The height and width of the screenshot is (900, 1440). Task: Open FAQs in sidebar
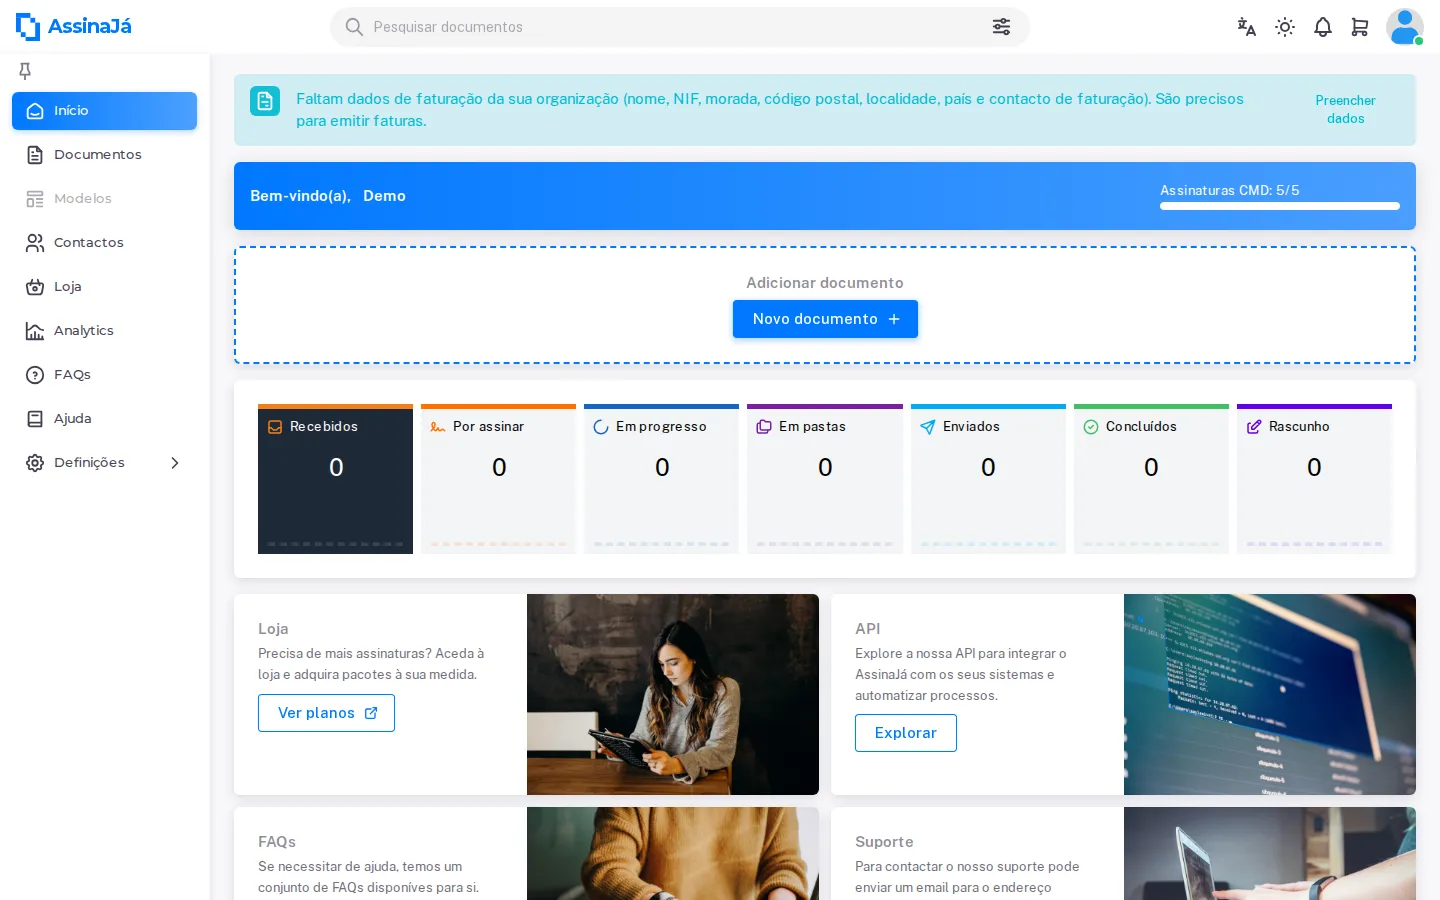click(104, 375)
